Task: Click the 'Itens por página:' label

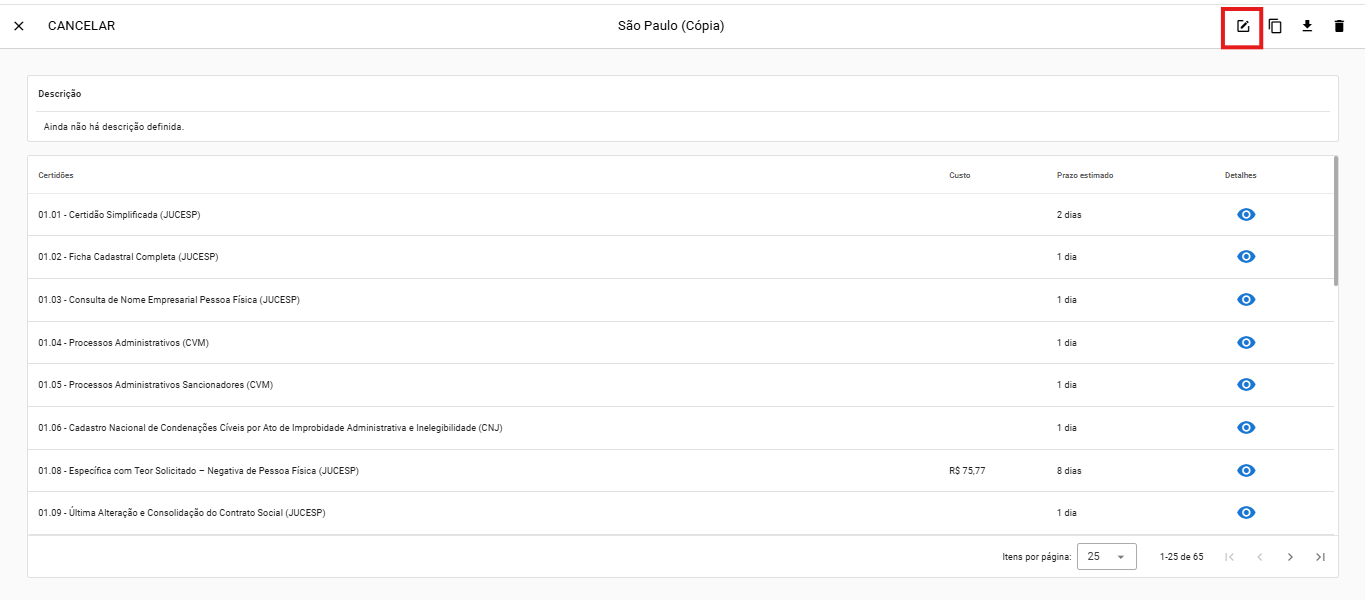Action: (1037, 557)
